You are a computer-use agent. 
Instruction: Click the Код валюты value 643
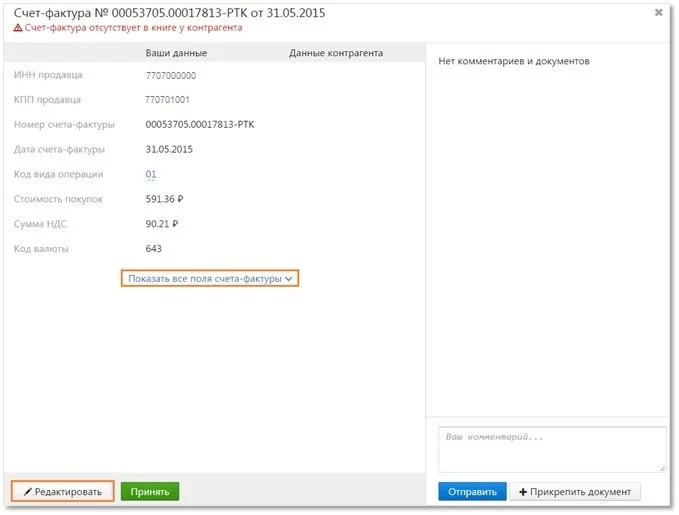(154, 249)
